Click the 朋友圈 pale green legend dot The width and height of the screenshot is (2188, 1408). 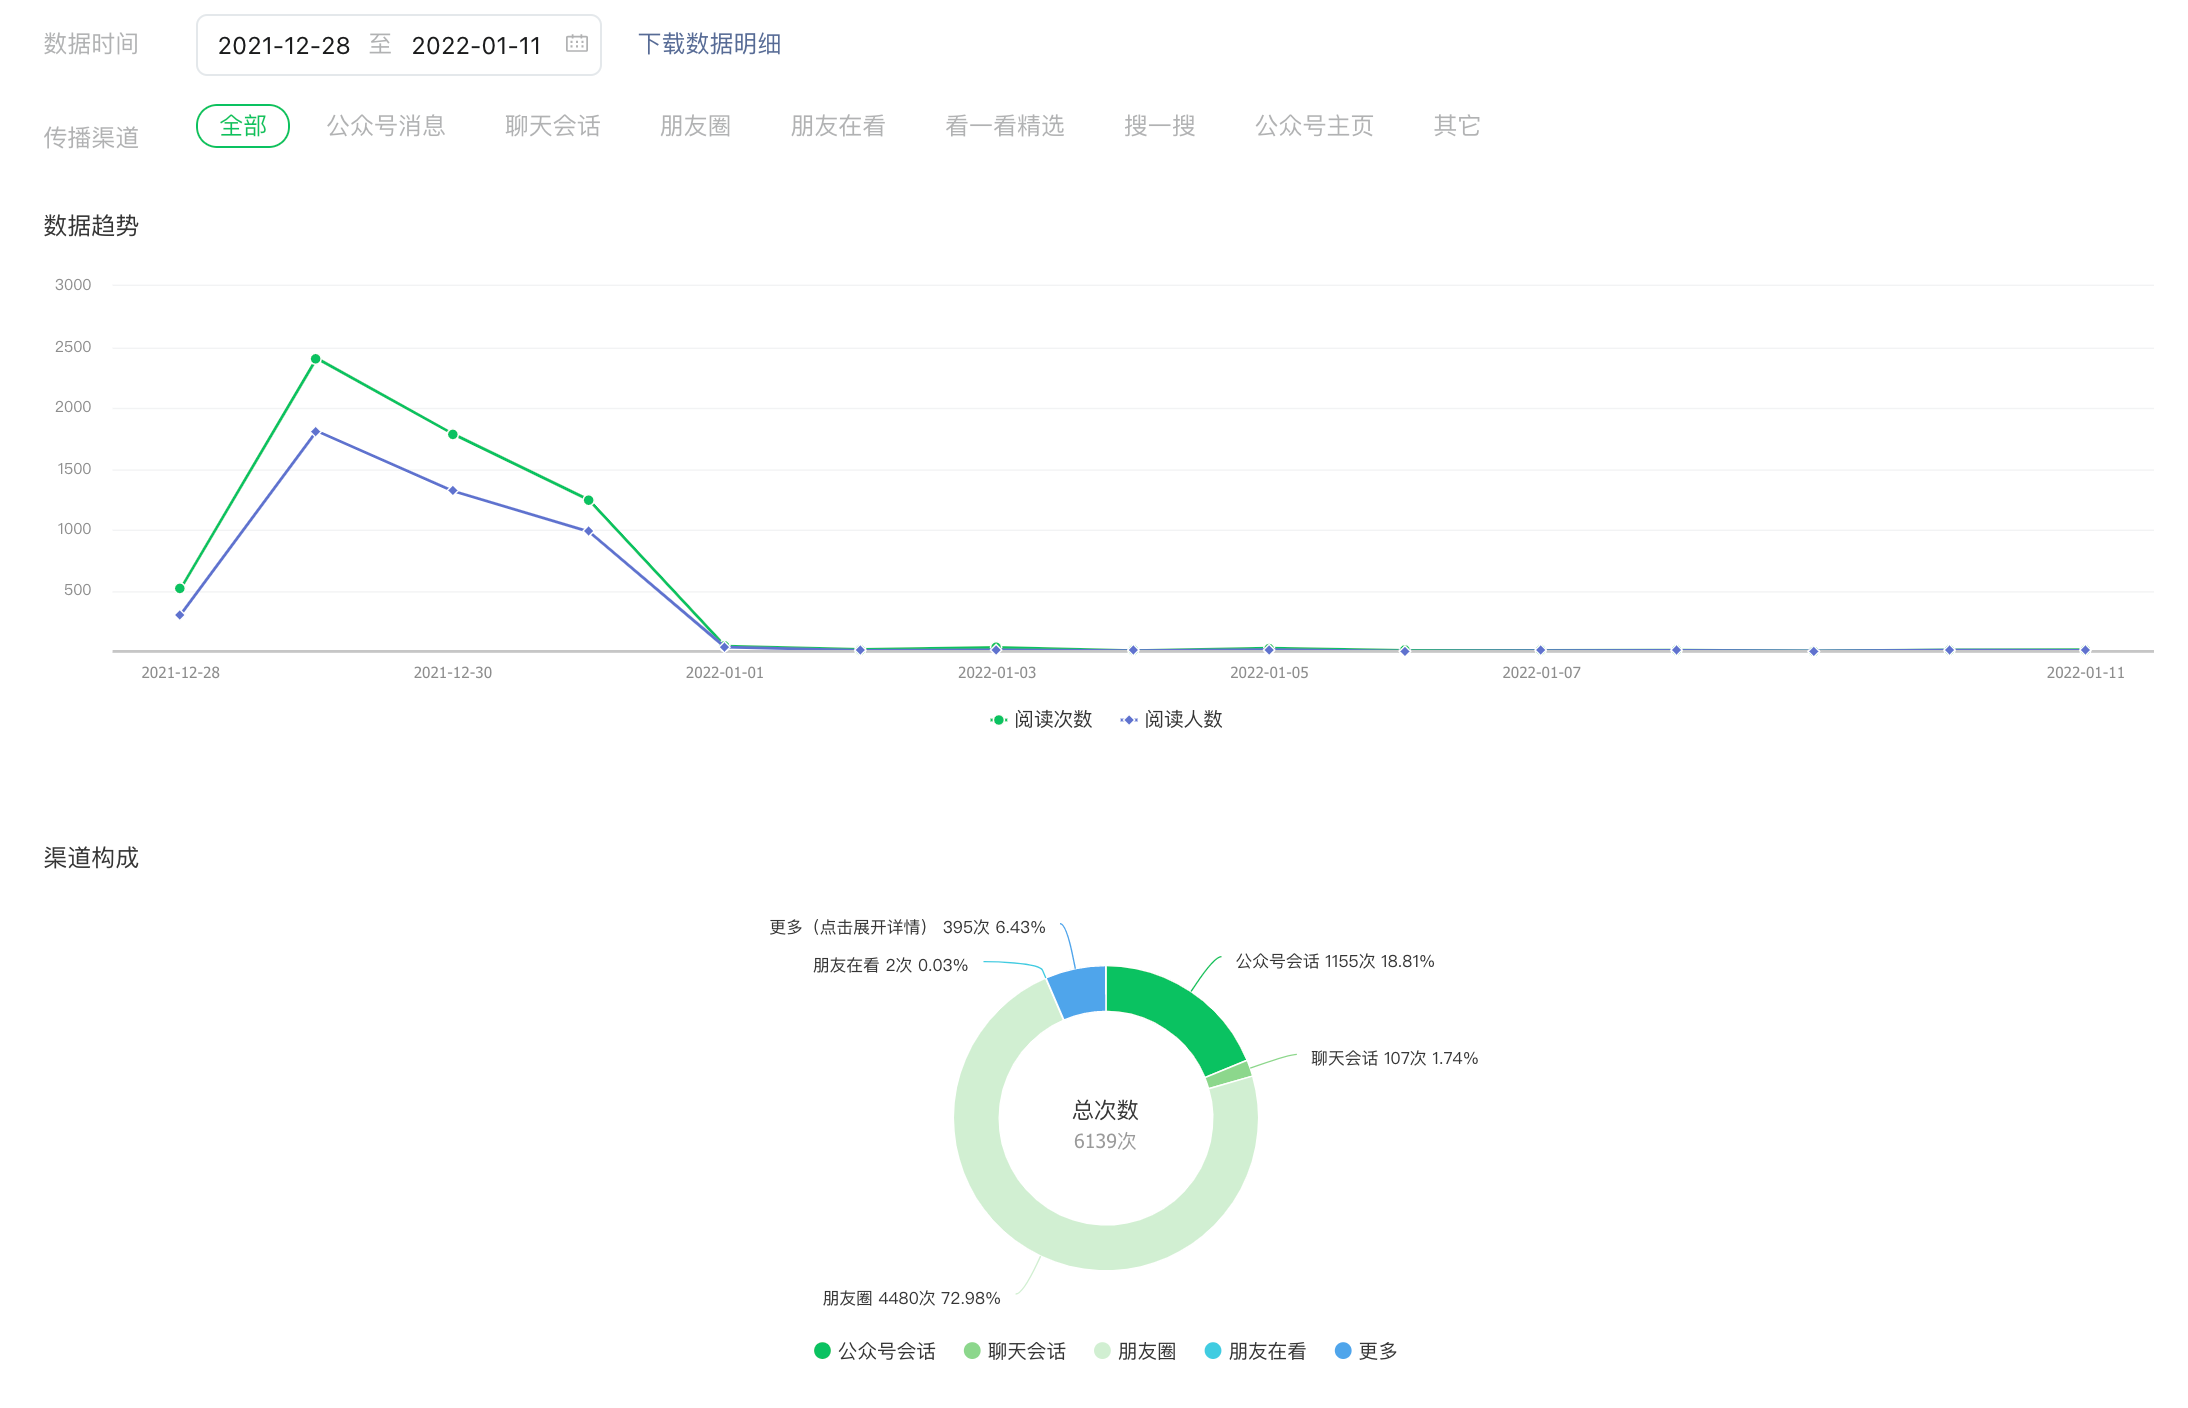click(1102, 1351)
